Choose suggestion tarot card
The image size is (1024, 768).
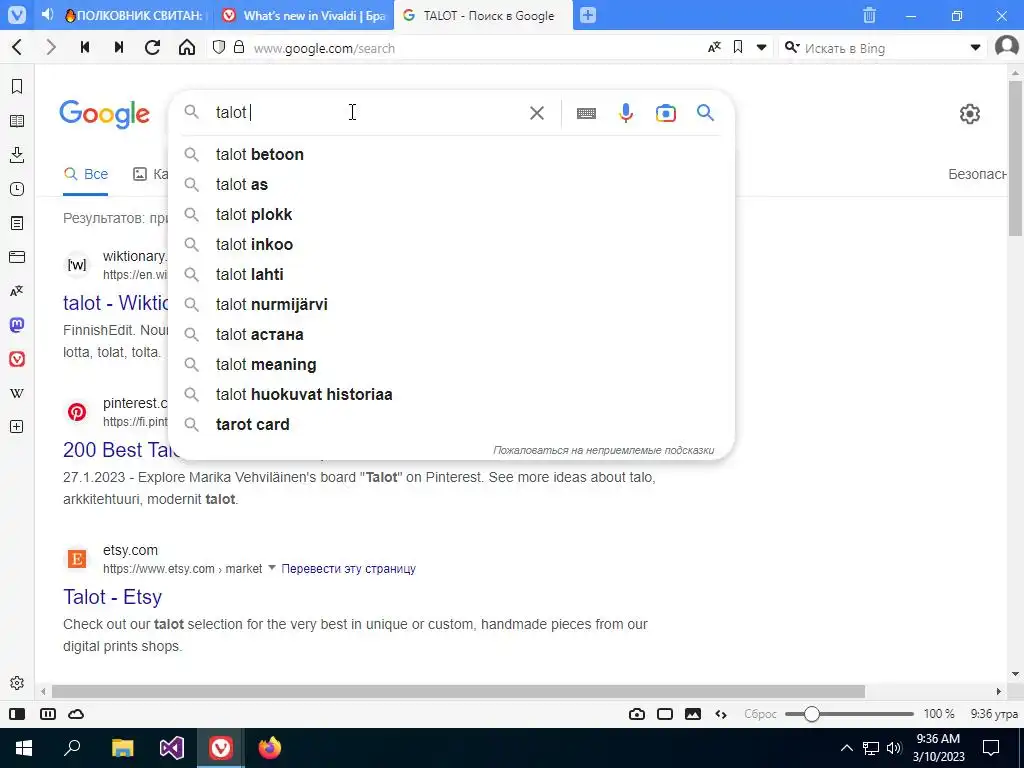coord(451,424)
